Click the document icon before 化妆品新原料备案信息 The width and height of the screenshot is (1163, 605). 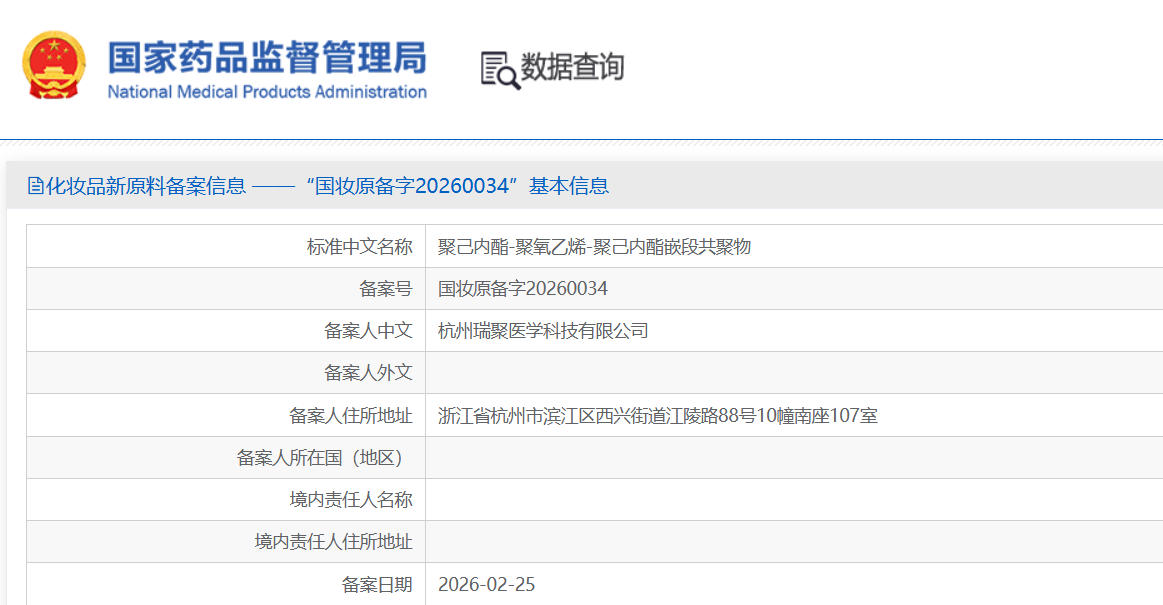click(x=36, y=186)
